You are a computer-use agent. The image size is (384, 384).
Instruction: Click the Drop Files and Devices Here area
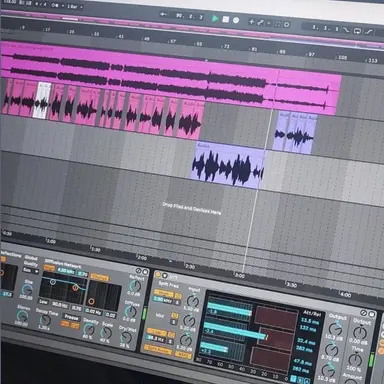(191, 208)
